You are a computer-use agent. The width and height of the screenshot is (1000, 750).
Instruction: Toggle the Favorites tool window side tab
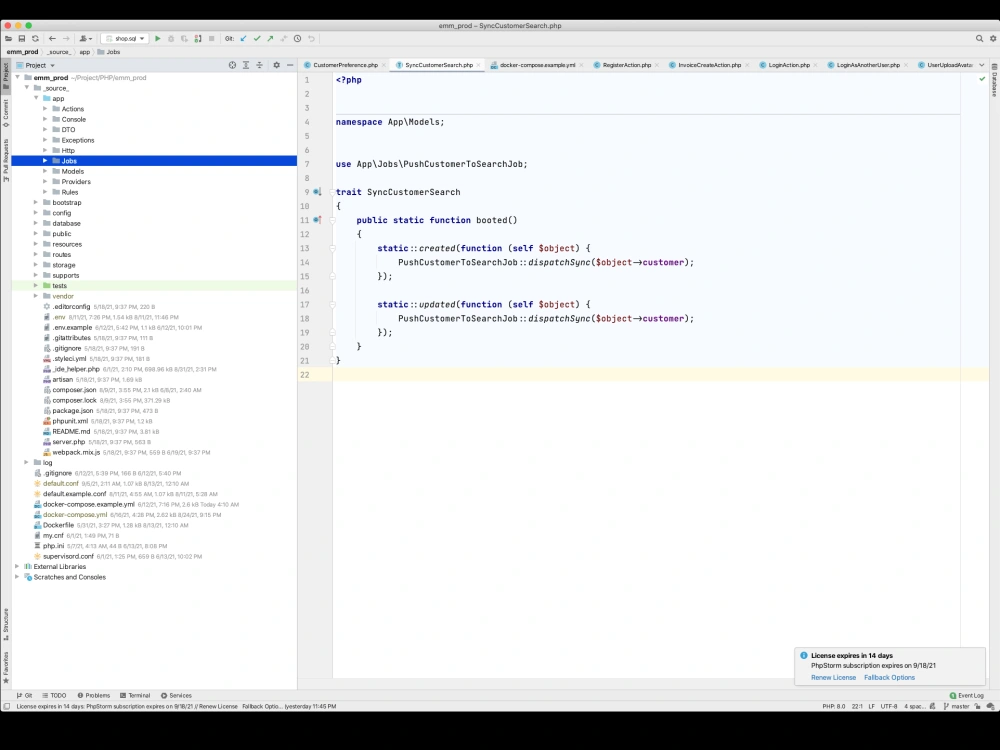(x=6, y=667)
